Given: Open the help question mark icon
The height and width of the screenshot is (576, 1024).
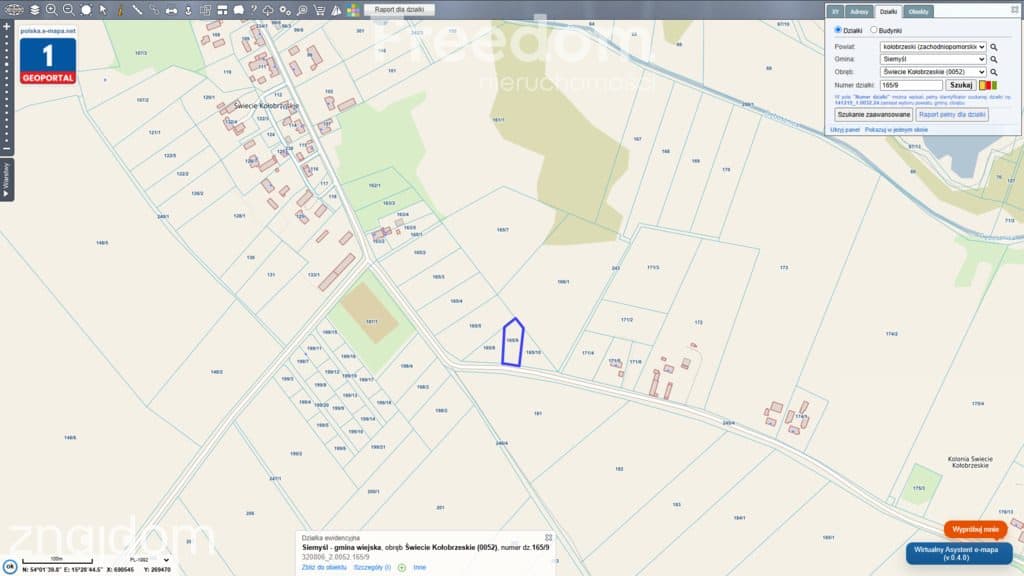Looking at the screenshot, I should tap(253, 10).
